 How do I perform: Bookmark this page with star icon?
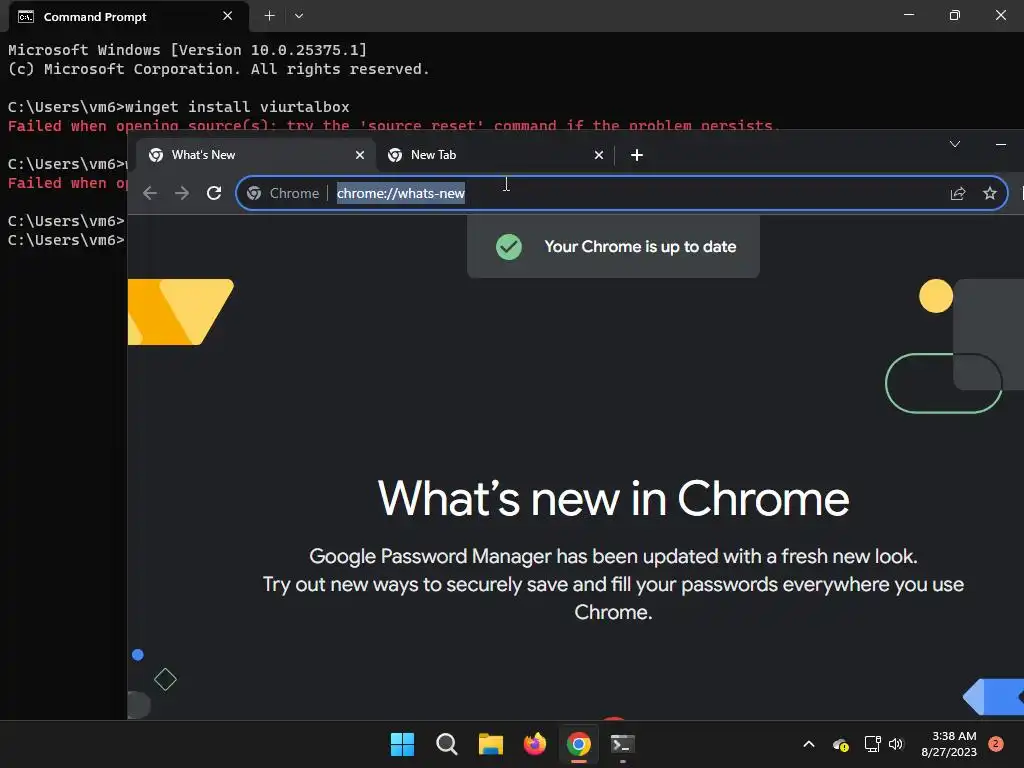click(989, 193)
